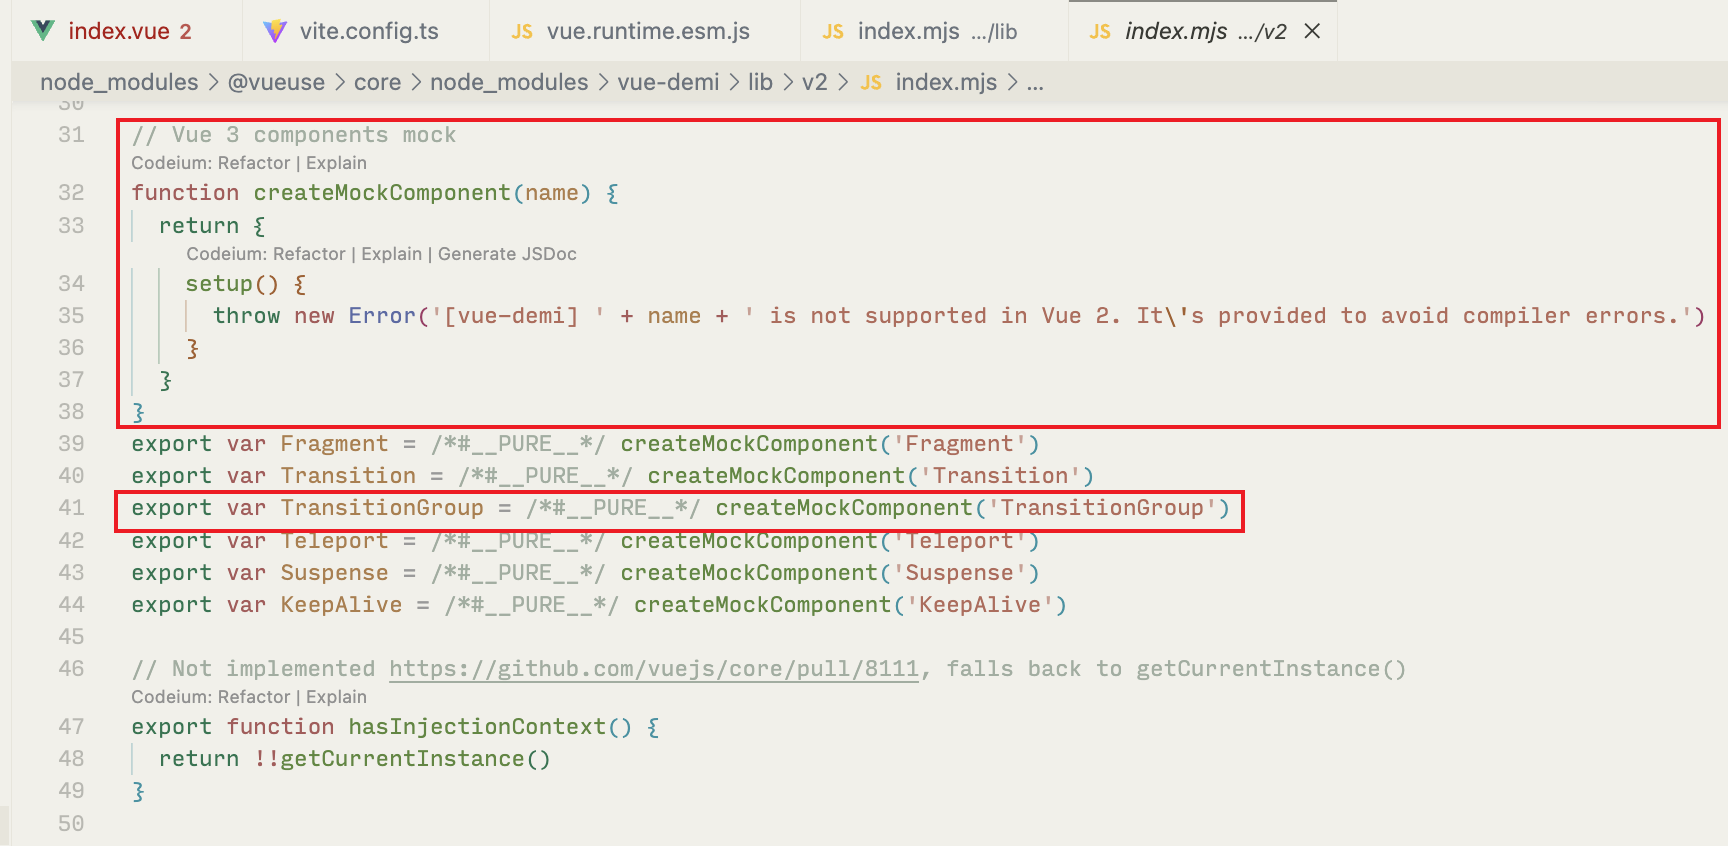
Task: Click line number 31 in gutter
Action: click(x=71, y=134)
